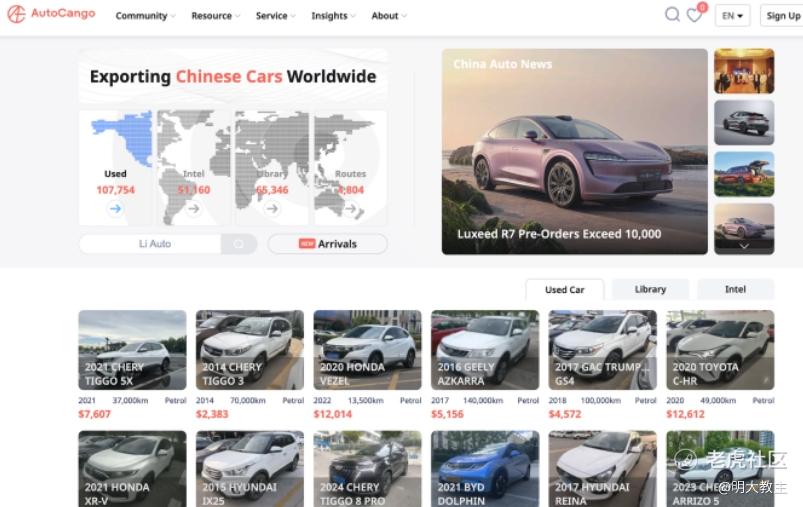Screen dimensions: 803x507
Task: Expand the Community menu
Action: click(x=145, y=16)
